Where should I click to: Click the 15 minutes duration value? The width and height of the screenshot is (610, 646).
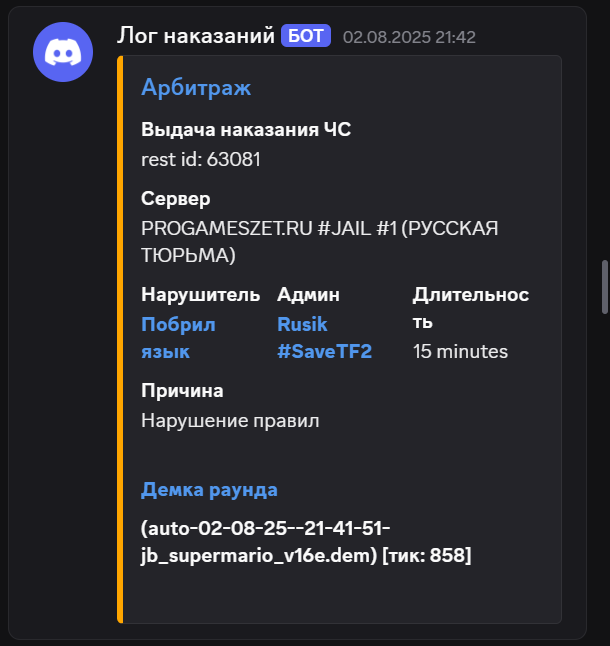pyautogui.click(x=460, y=352)
